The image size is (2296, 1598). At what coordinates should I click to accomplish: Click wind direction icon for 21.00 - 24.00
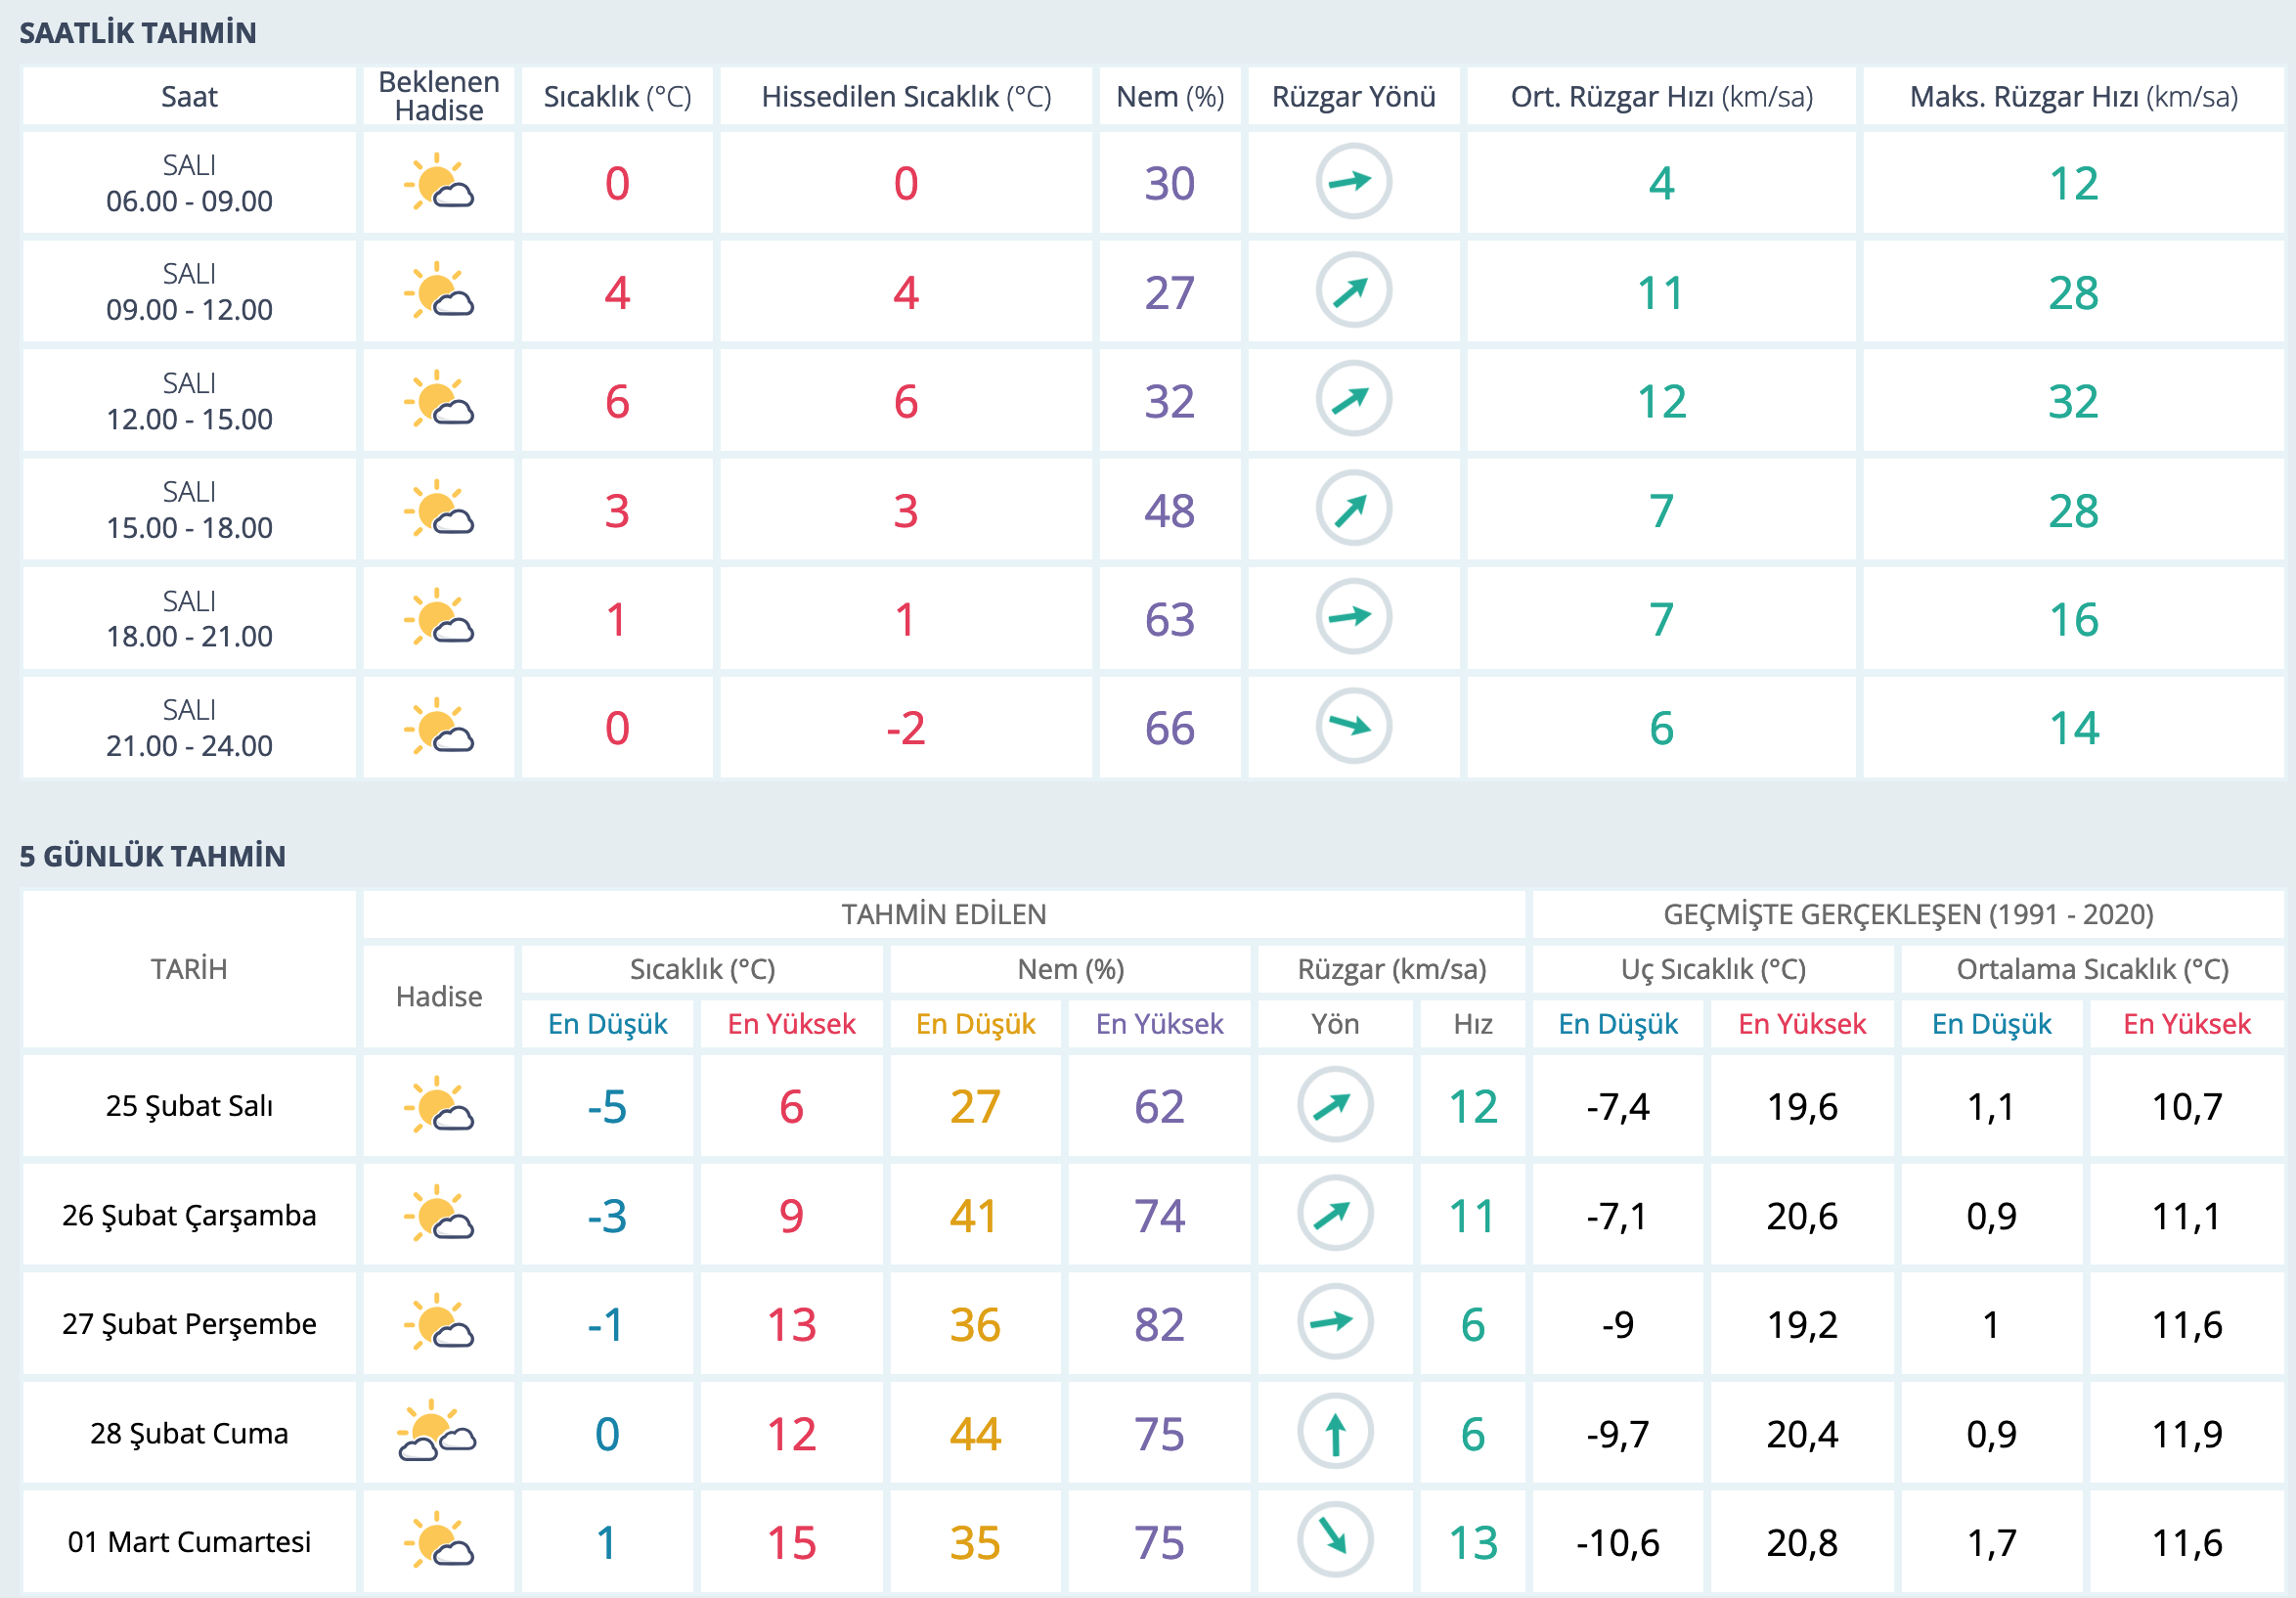click(x=1353, y=726)
